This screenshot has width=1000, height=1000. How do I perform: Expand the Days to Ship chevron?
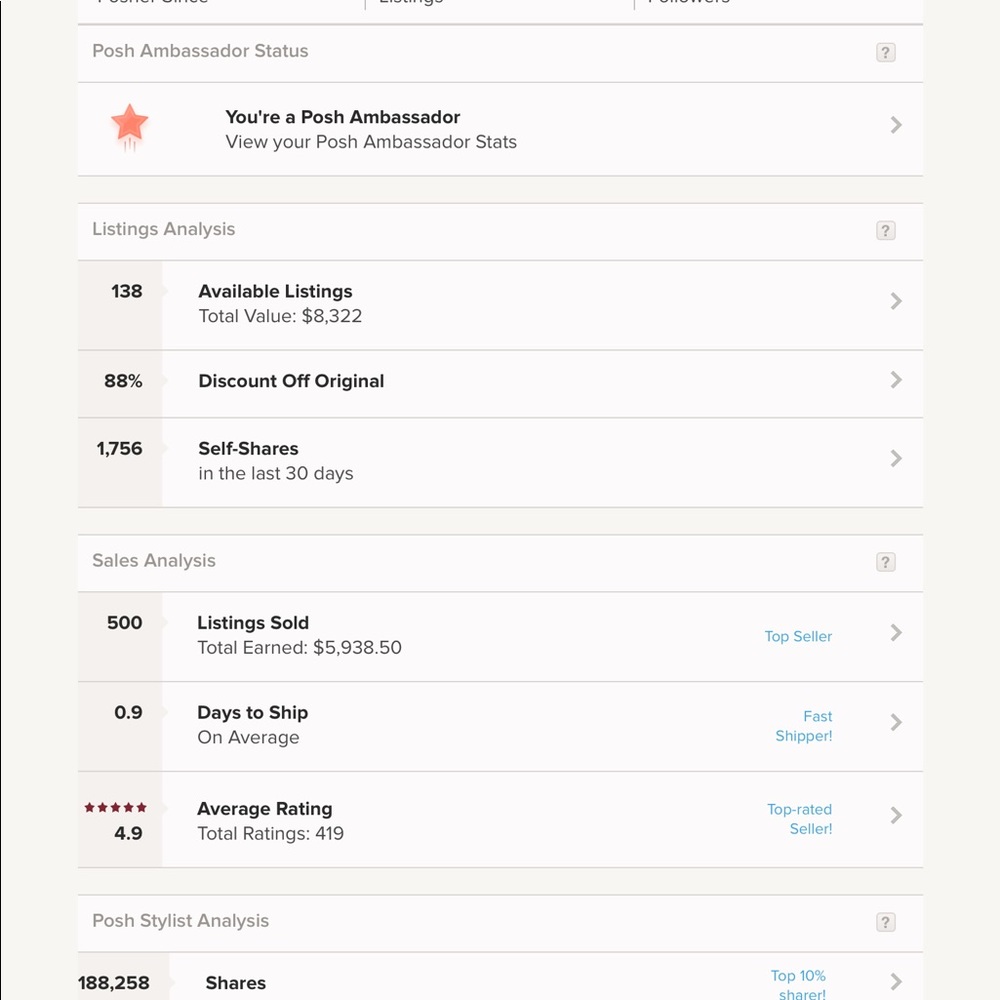pyautogui.click(x=896, y=722)
